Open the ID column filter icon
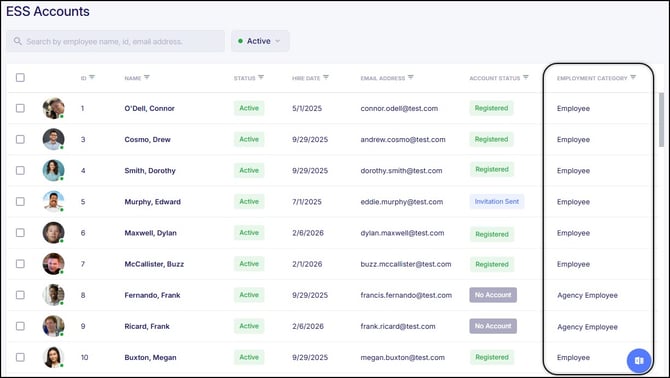The width and height of the screenshot is (670, 378). click(92, 77)
